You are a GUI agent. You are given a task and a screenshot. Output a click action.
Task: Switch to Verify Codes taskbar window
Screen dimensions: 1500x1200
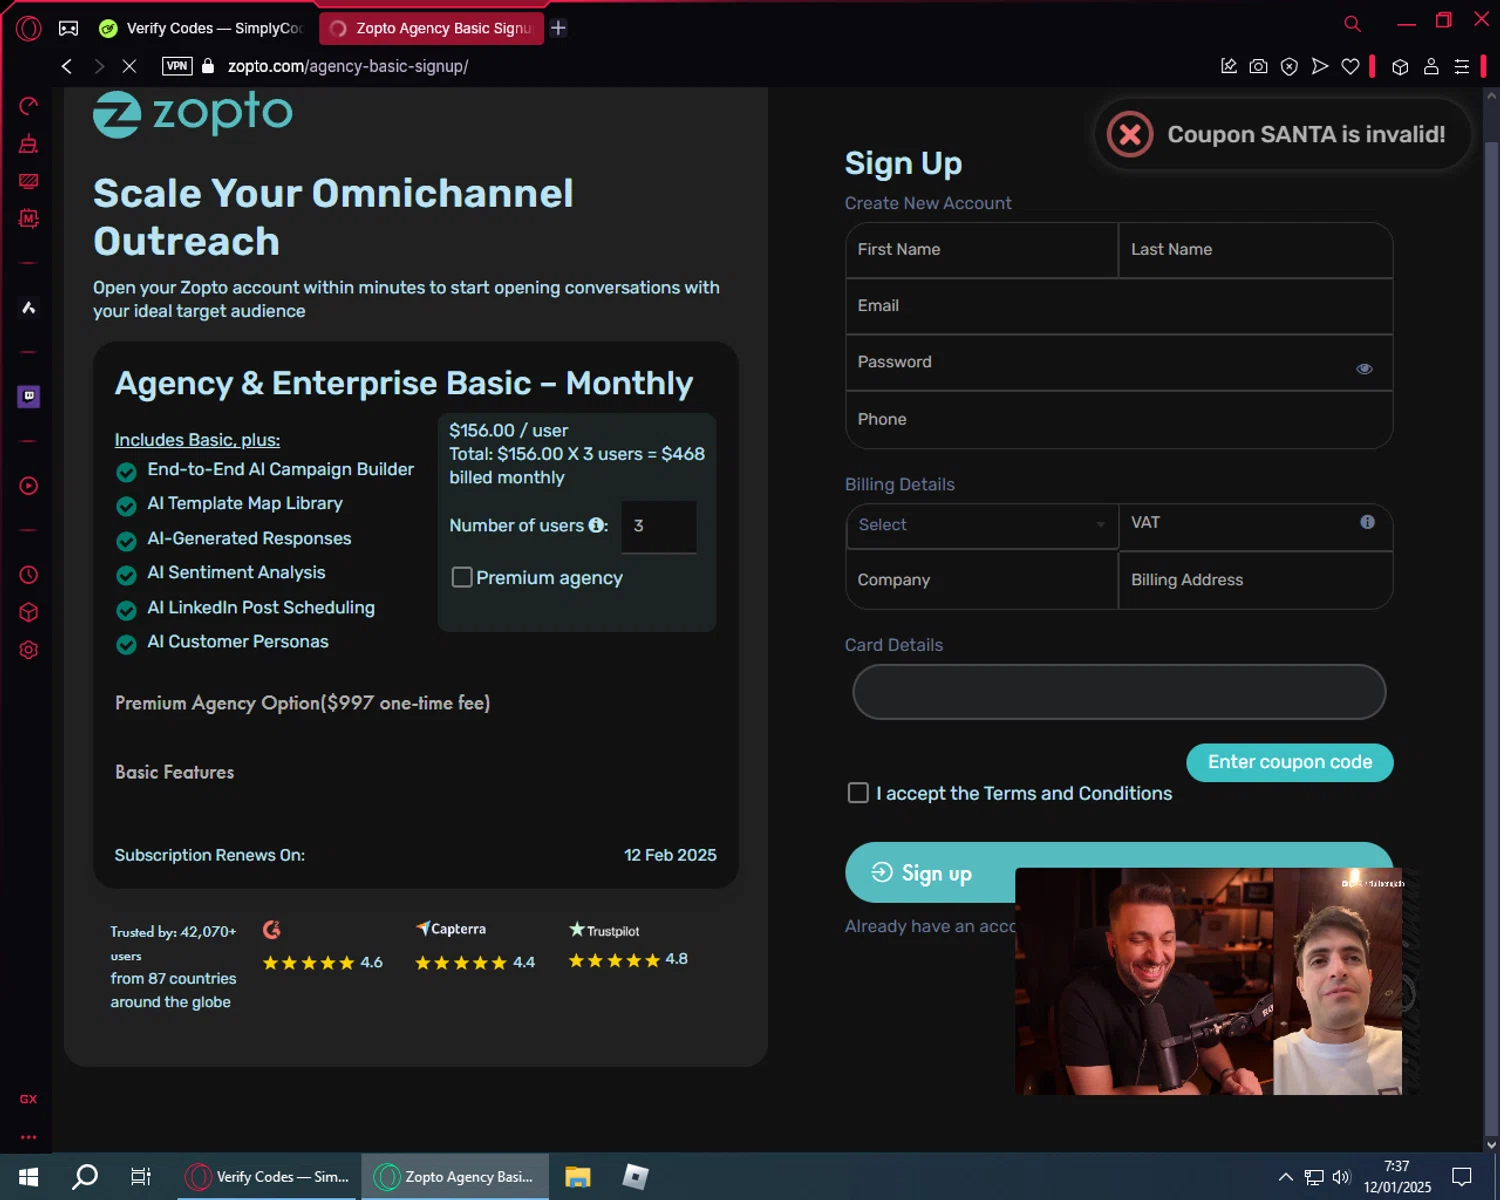(268, 1177)
